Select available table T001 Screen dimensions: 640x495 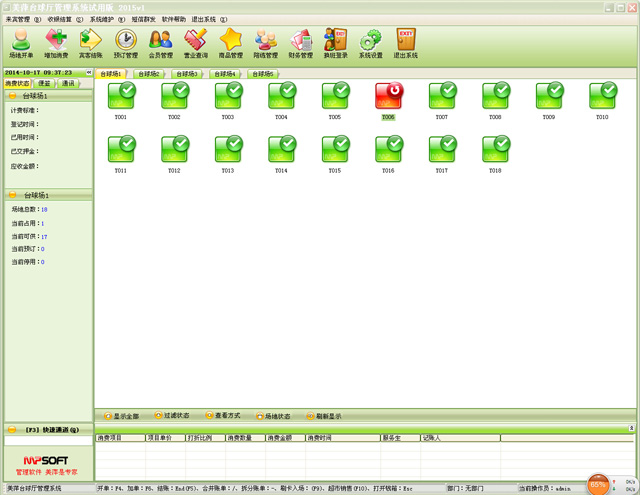point(121,98)
